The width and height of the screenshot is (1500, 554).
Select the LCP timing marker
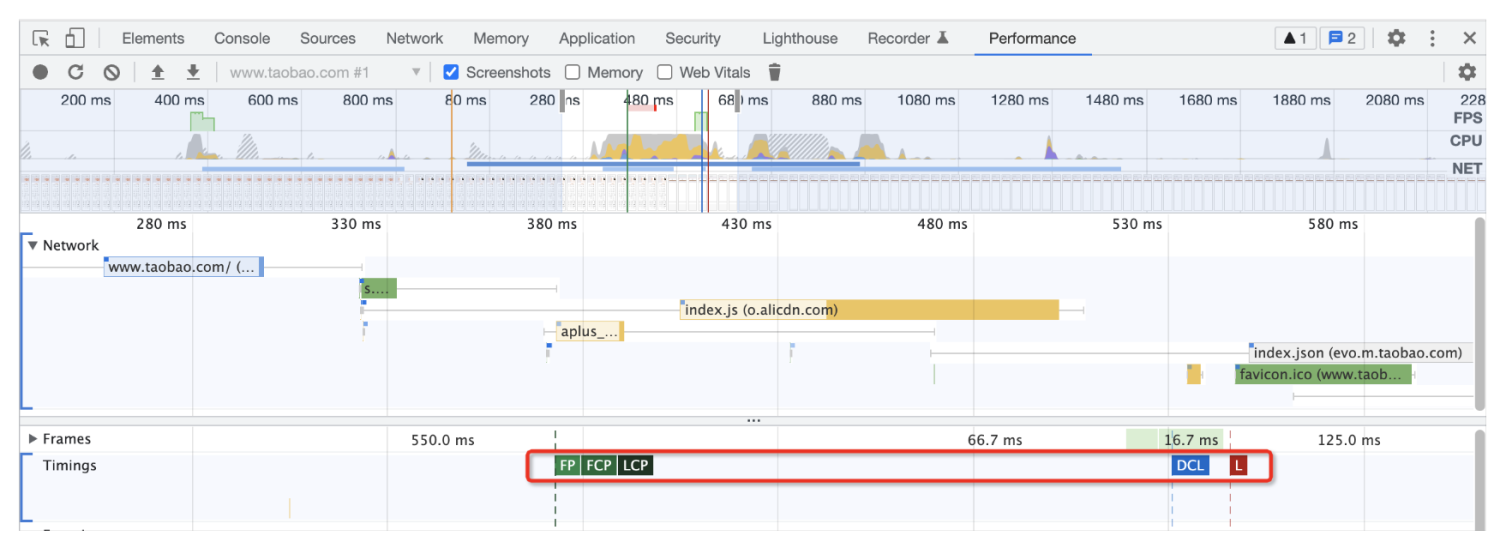635,466
